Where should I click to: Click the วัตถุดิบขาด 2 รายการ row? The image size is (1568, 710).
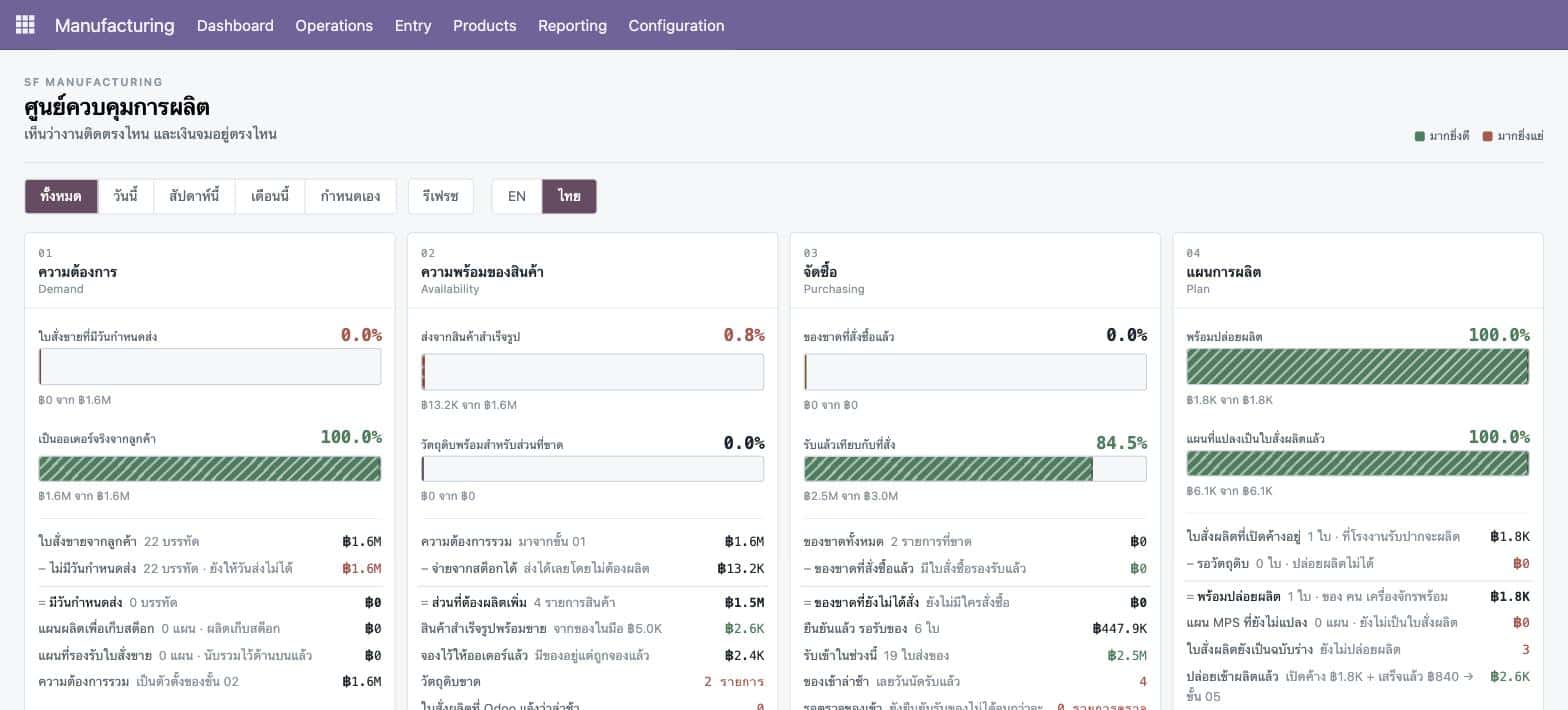coord(593,682)
